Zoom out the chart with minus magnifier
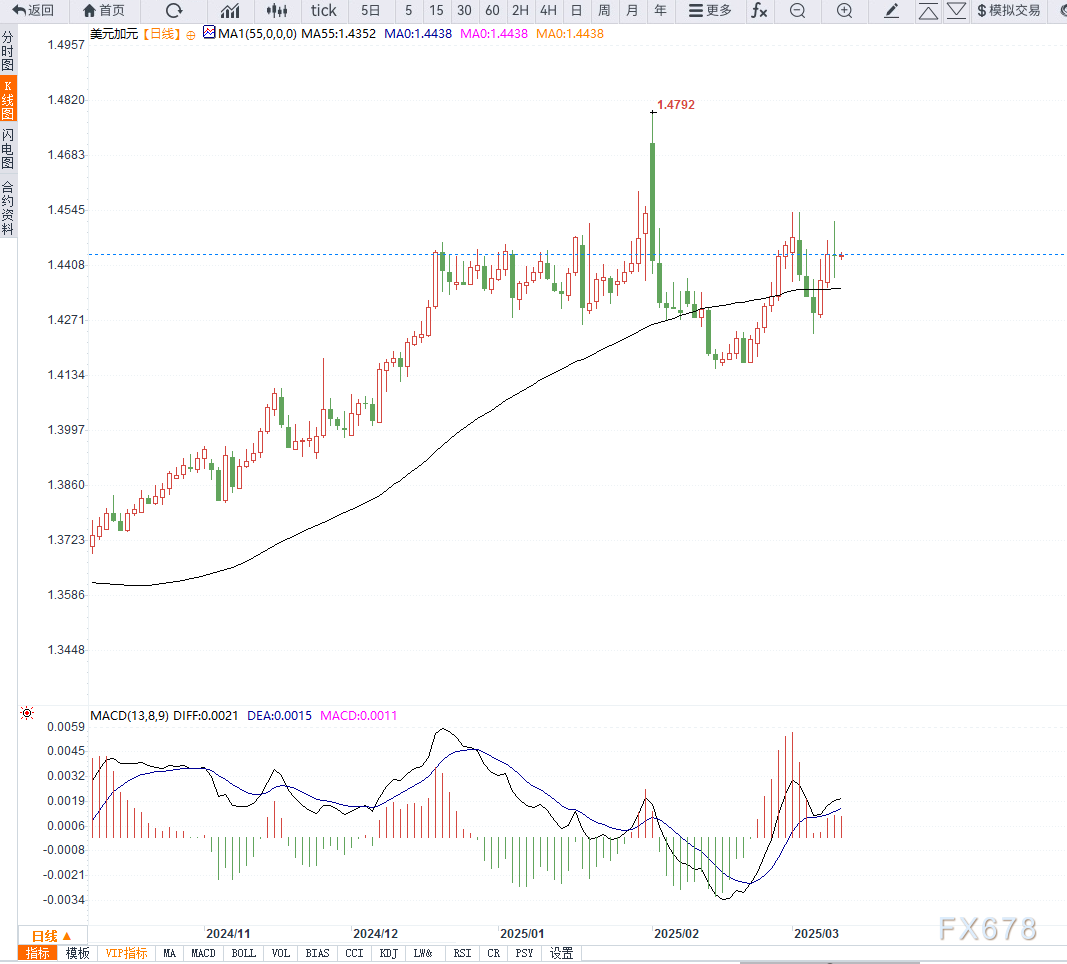The image size is (1067, 964). 798,10
